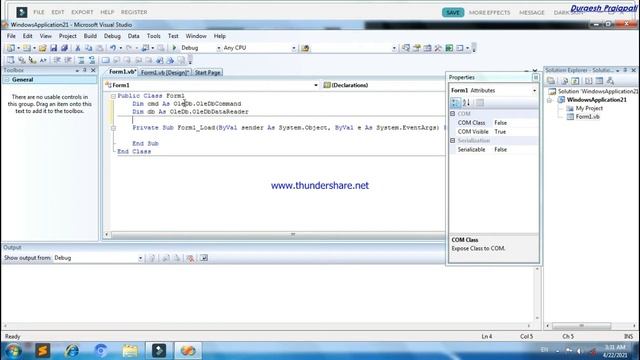Click the Find in Files icon next to Any CPU
Screen dimensions: 640x360
pos(305,48)
